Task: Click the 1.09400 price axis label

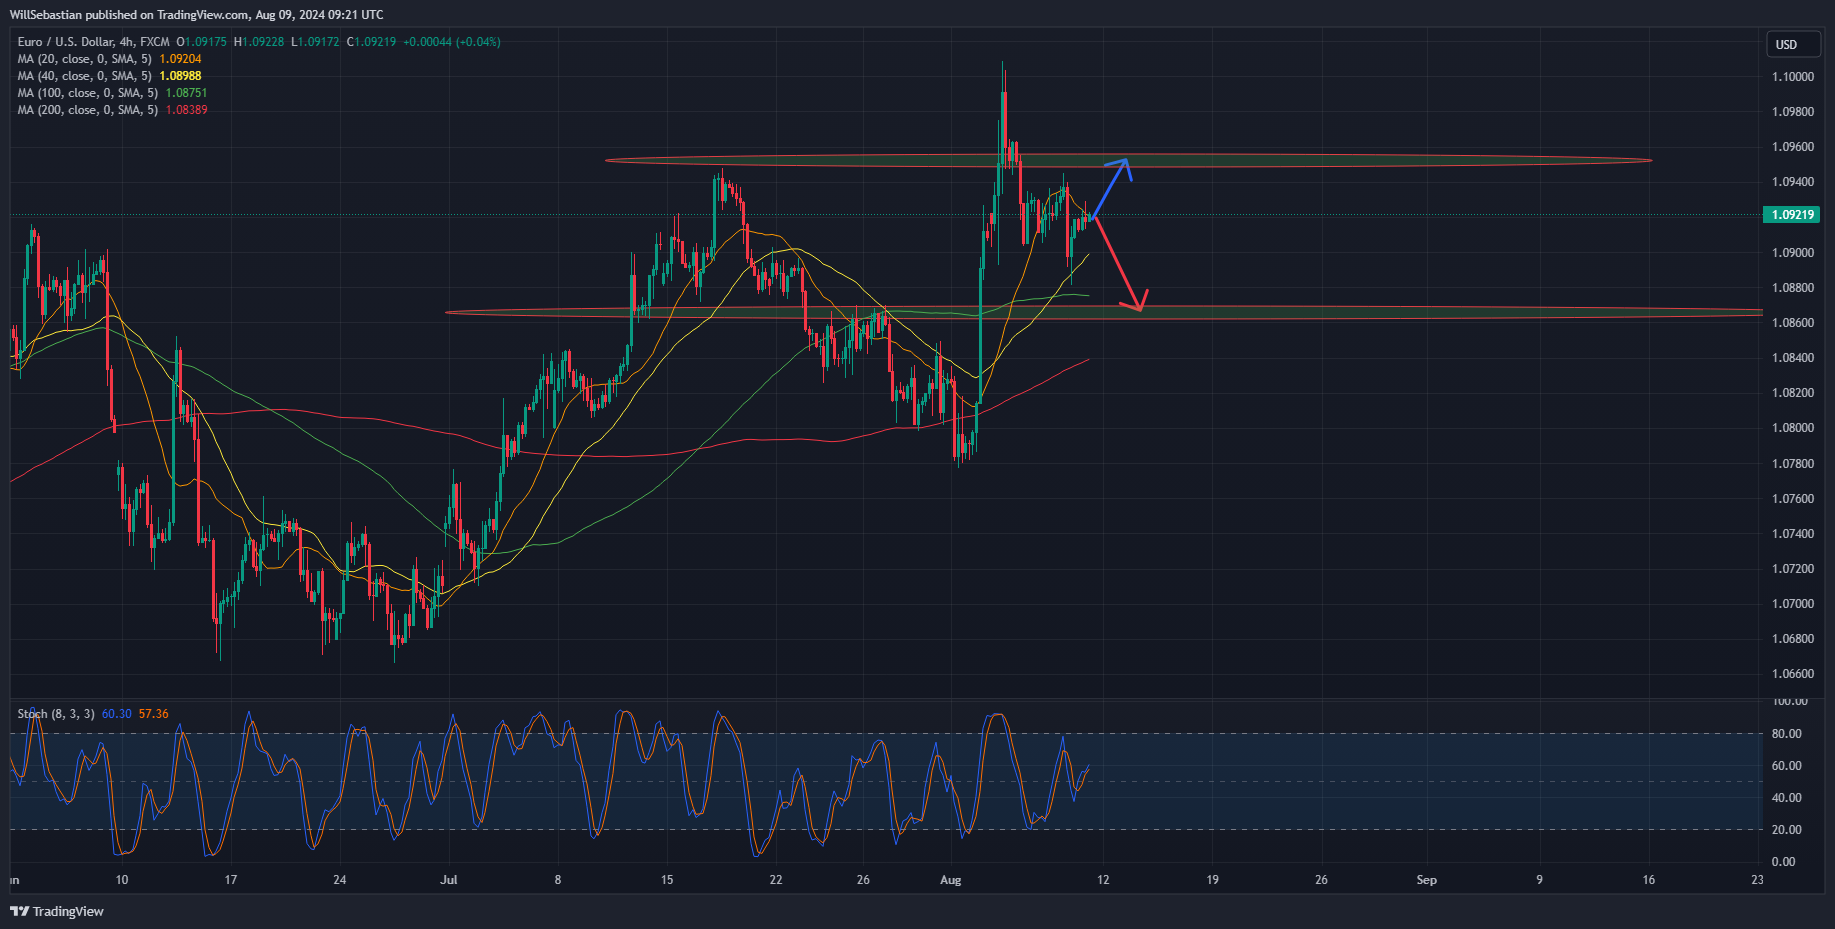Action: [x=1792, y=182]
